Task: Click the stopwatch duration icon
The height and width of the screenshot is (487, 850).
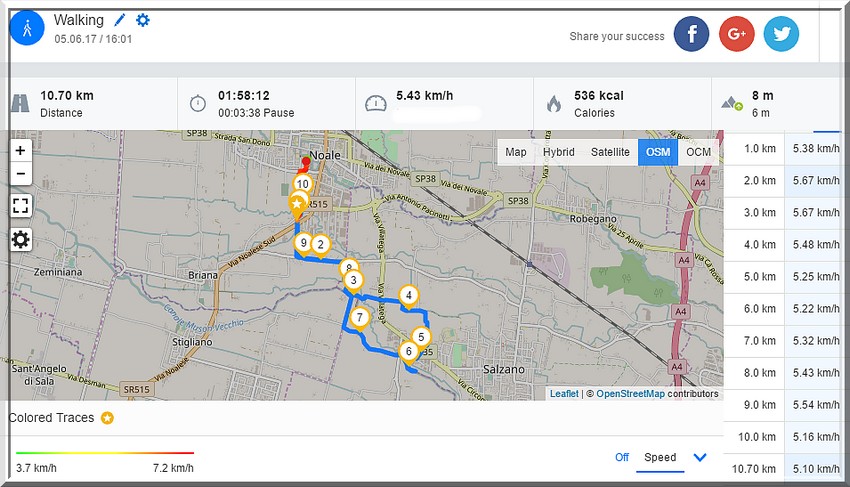Action: click(x=198, y=103)
